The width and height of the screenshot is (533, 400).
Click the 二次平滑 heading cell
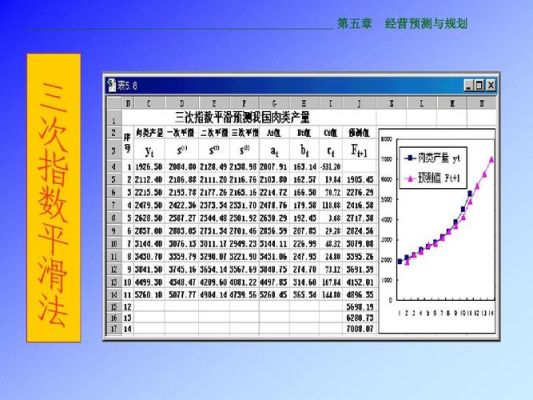214,133
